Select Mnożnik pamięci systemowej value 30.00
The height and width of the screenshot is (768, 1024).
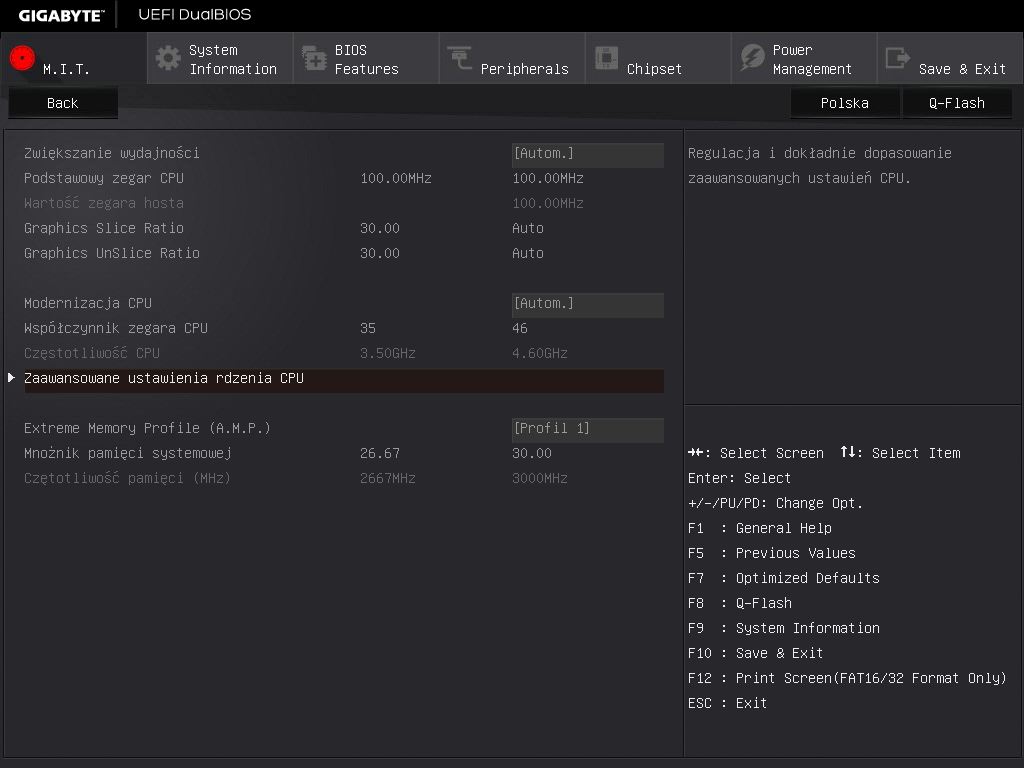tap(532, 453)
